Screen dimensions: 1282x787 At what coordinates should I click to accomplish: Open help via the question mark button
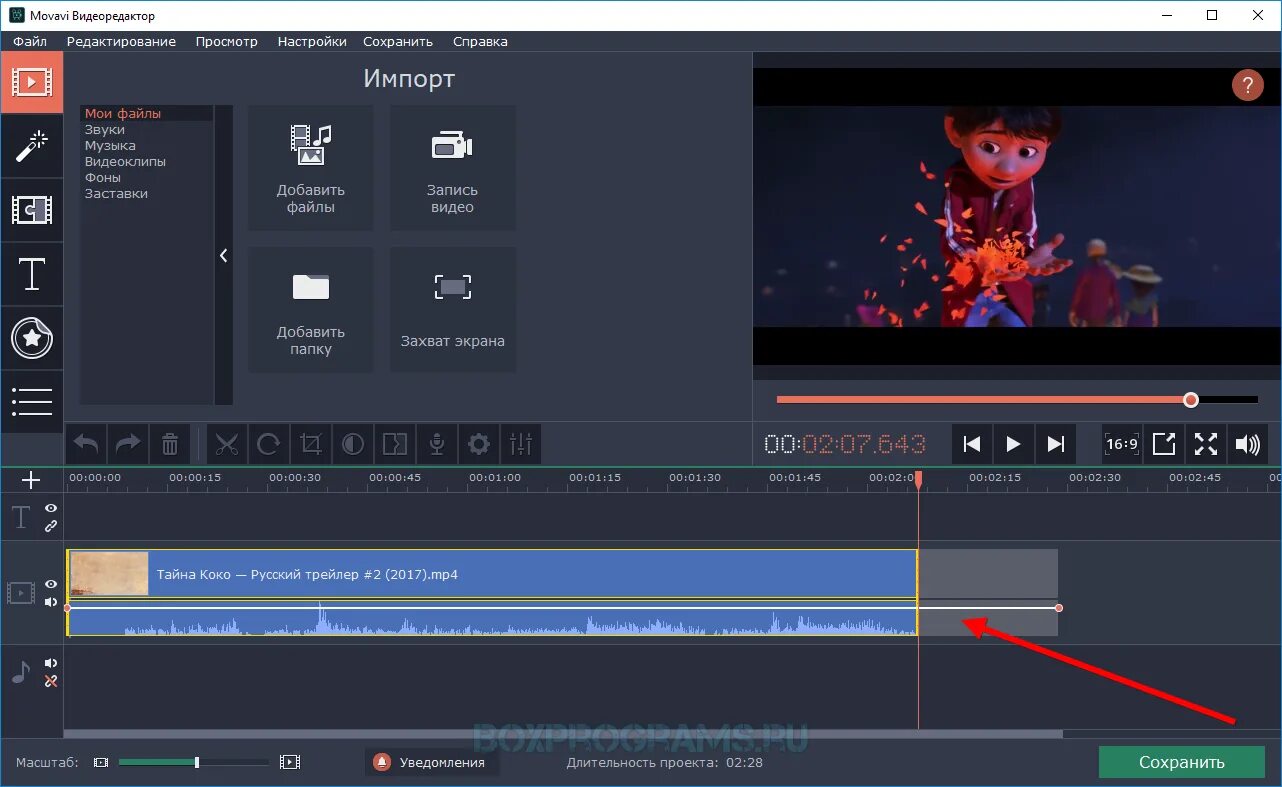[1247, 85]
